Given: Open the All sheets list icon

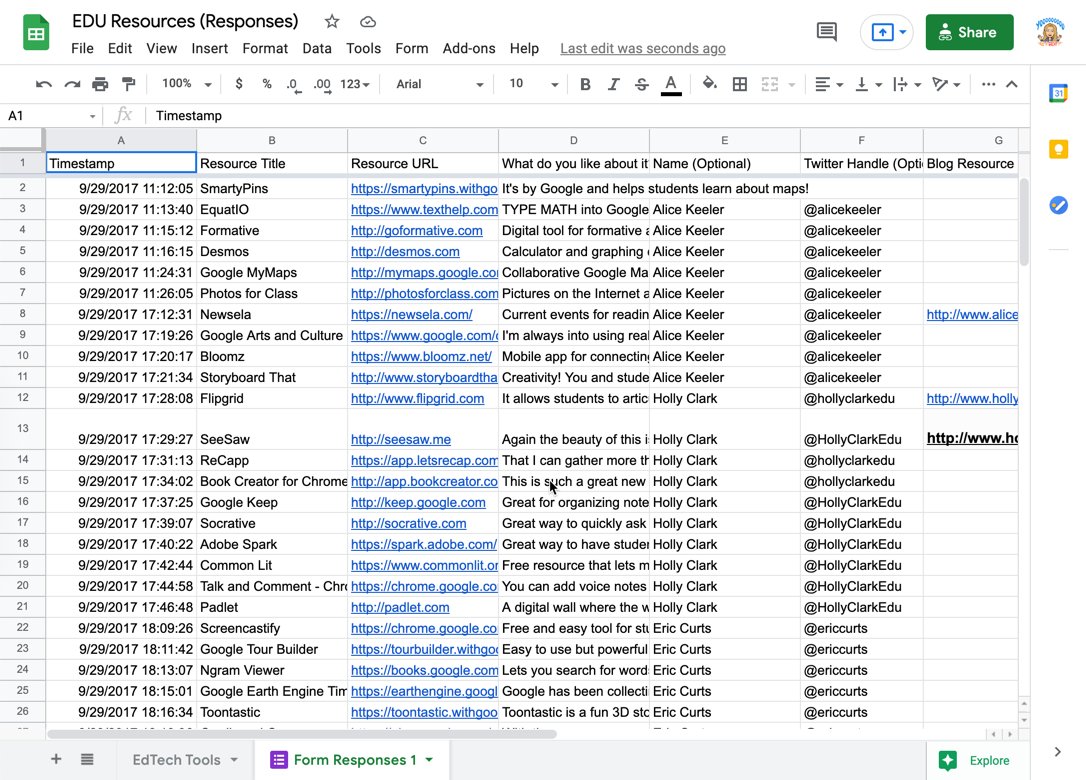Looking at the screenshot, I should [x=87, y=759].
